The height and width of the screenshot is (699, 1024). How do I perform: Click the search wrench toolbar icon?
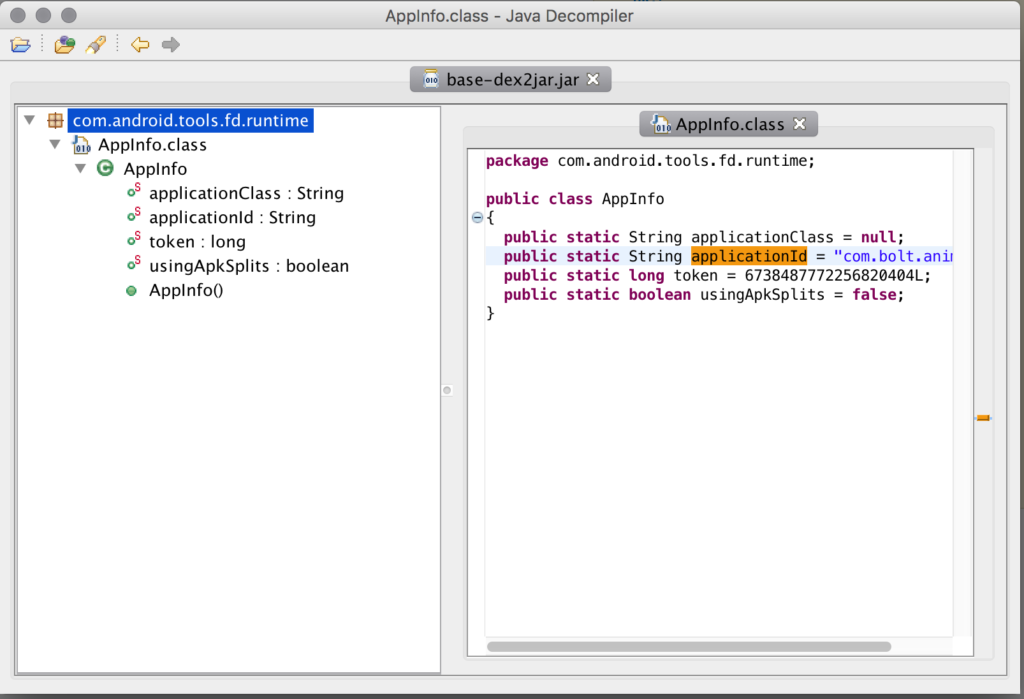(x=95, y=44)
